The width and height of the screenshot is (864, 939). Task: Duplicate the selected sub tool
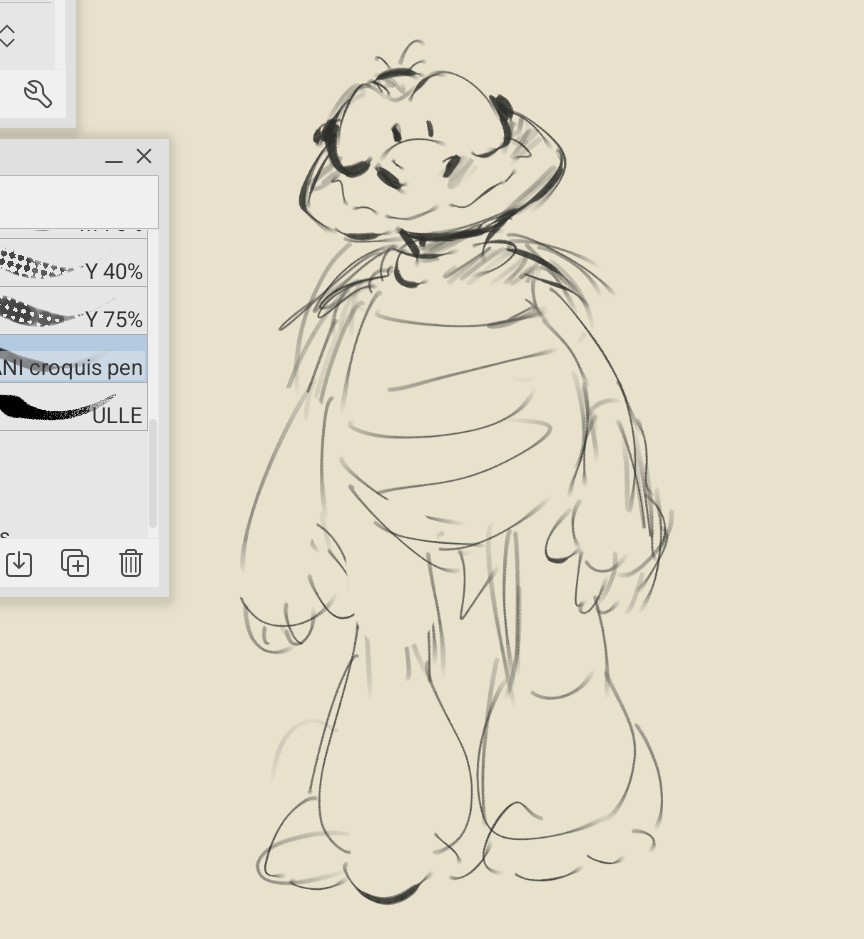coord(75,563)
